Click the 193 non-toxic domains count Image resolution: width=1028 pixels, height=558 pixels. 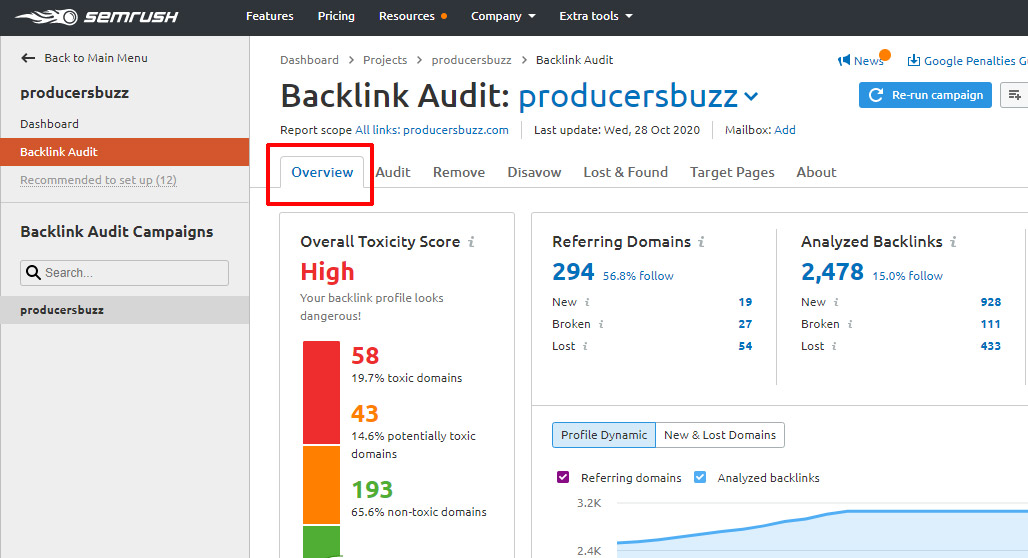click(x=372, y=490)
